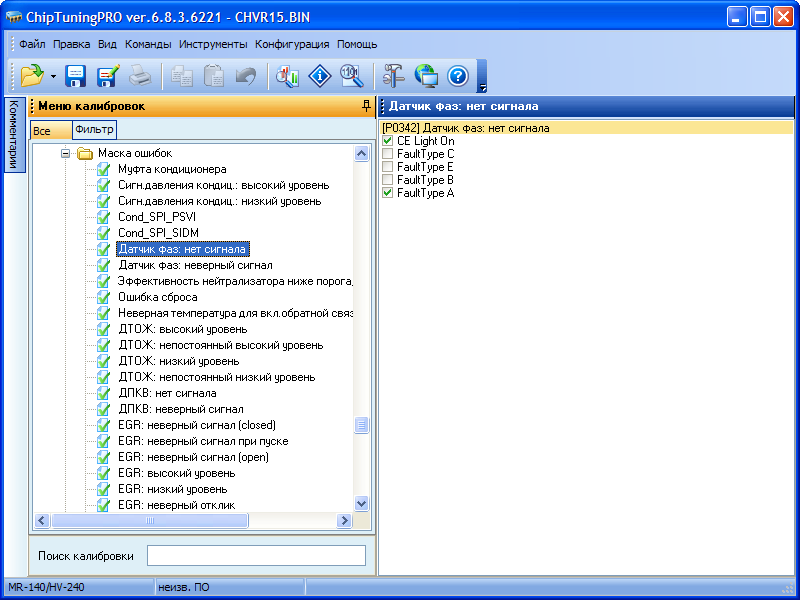
Task: Click the Save floppy disk icon
Action: (x=76, y=75)
